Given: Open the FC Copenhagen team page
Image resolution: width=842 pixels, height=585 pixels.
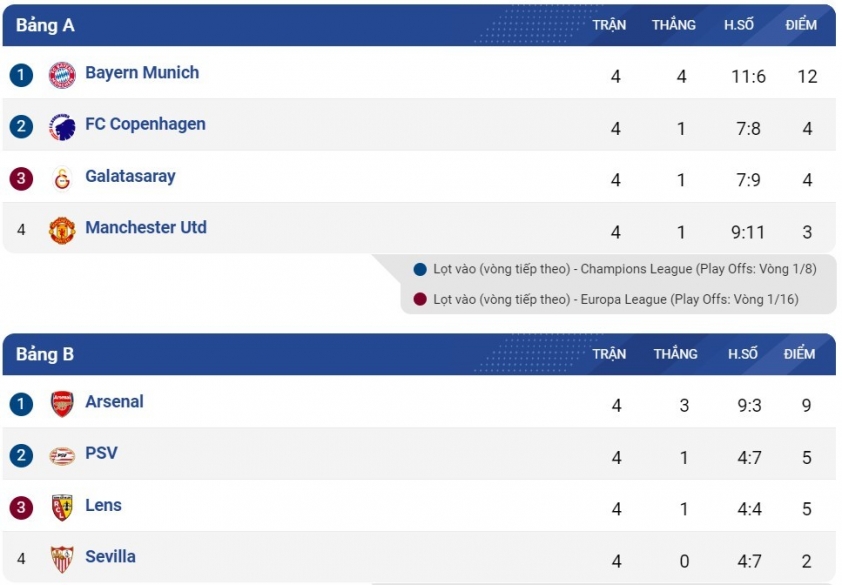Looking at the screenshot, I should pyautogui.click(x=146, y=124).
